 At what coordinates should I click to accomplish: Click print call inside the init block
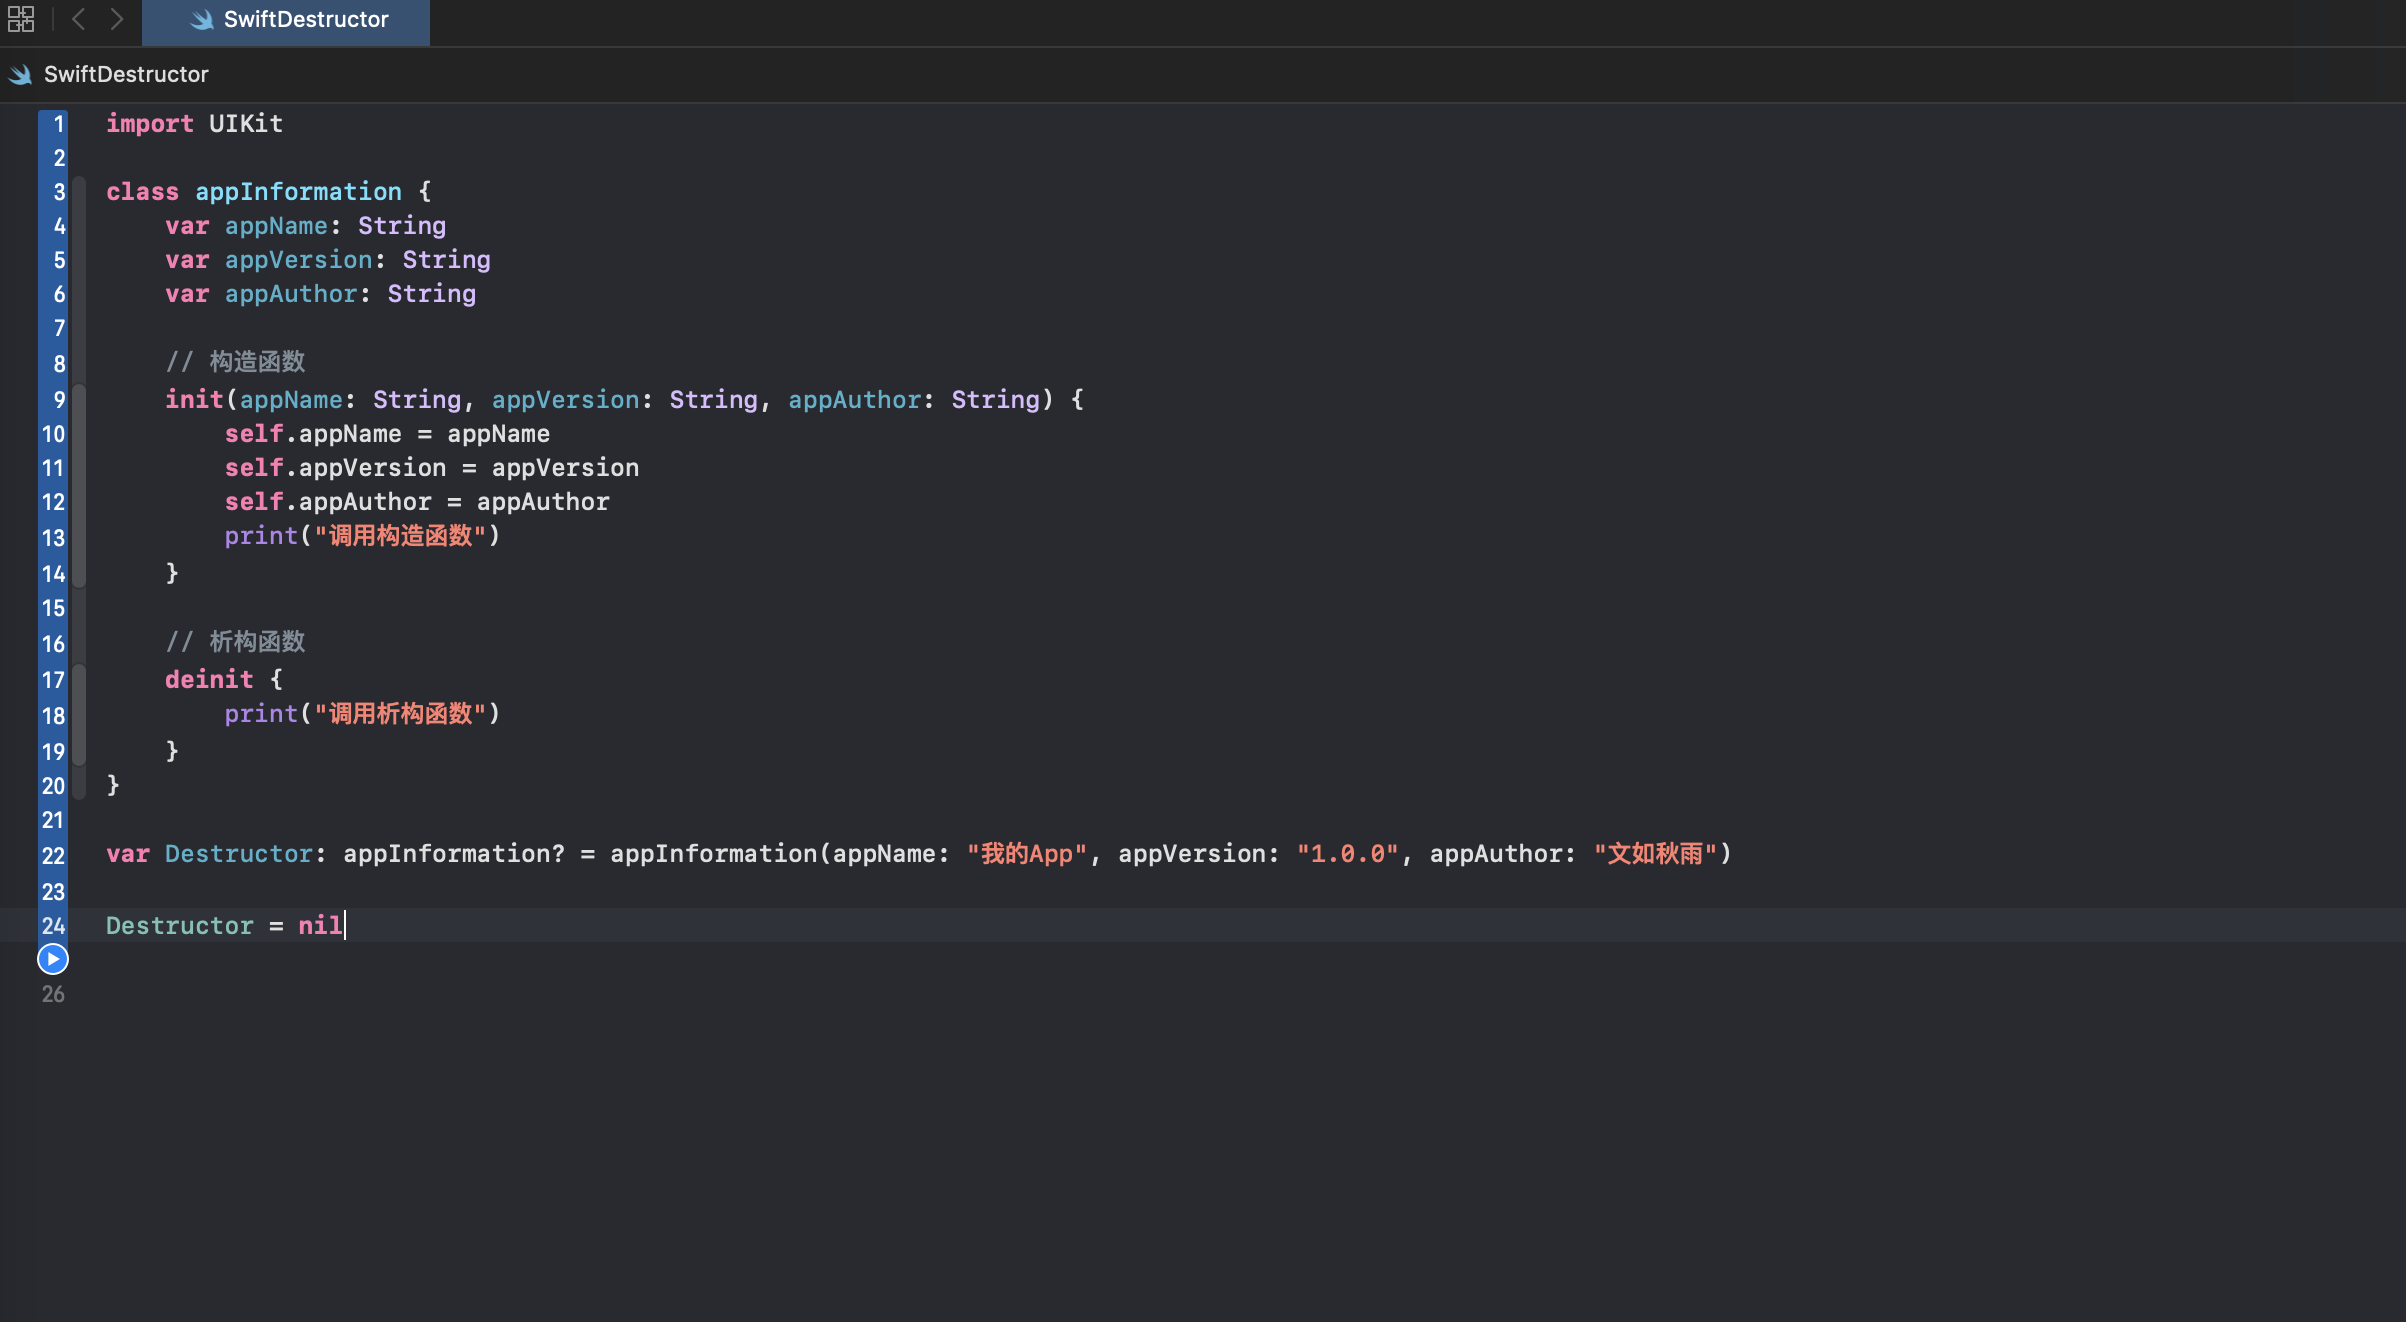[261, 536]
